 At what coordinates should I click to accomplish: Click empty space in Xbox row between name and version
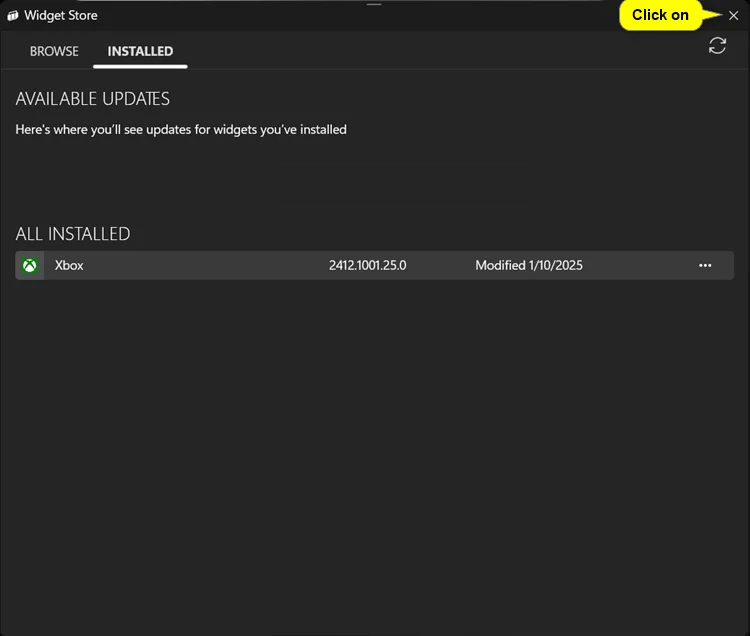pyautogui.click(x=200, y=265)
